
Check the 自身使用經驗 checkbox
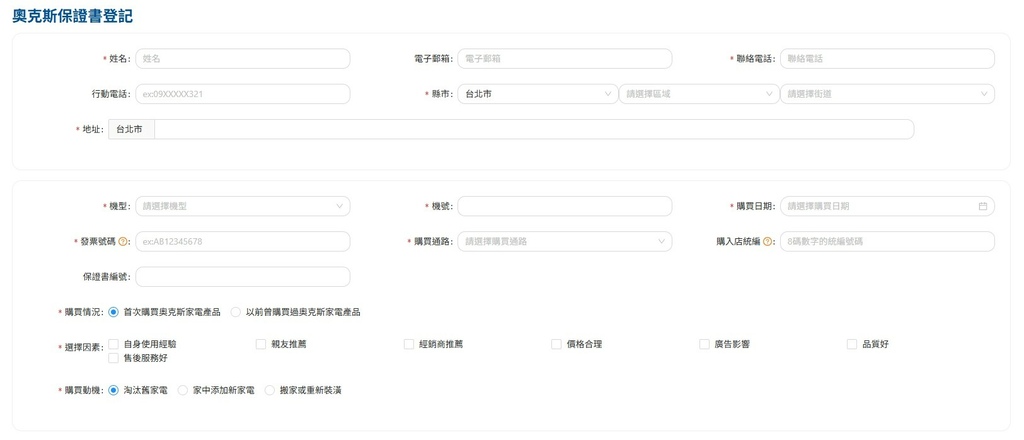[x=114, y=344]
